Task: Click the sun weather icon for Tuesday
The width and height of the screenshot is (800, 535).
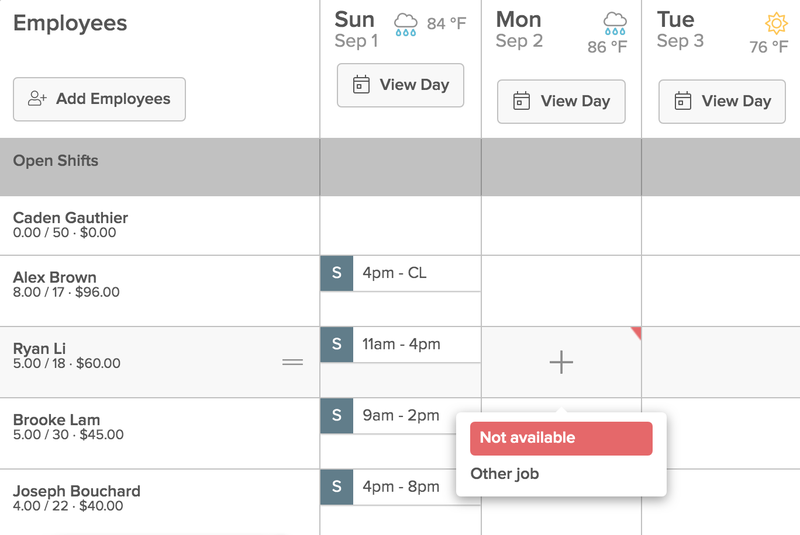Action: (x=776, y=23)
